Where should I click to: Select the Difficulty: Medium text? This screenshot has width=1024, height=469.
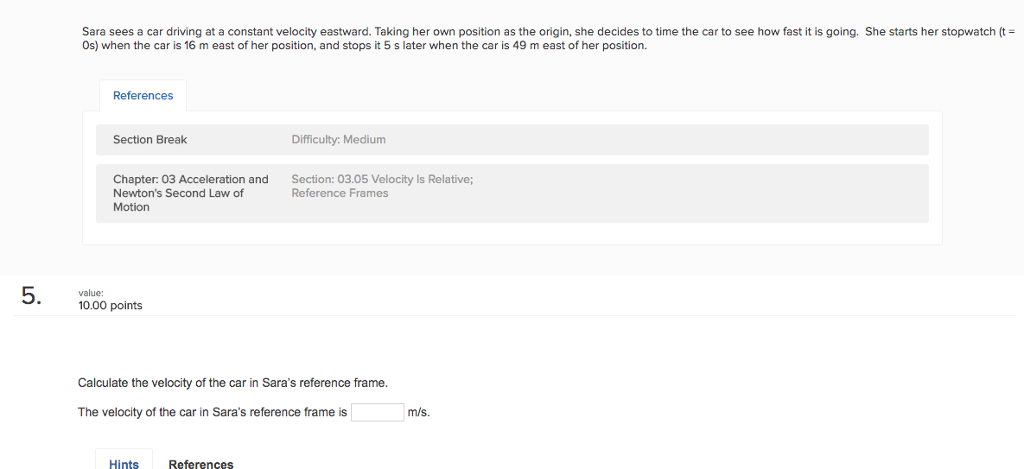[x=338, y=139]
